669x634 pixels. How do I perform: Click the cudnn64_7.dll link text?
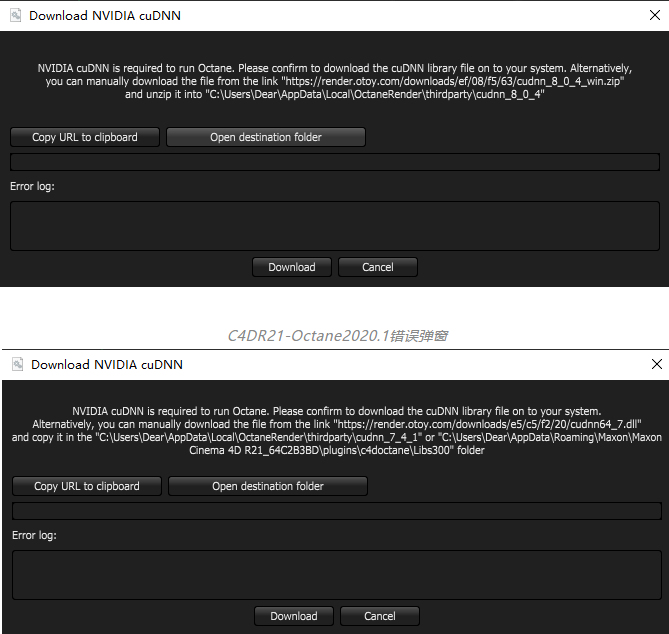(x=488, y=424)
